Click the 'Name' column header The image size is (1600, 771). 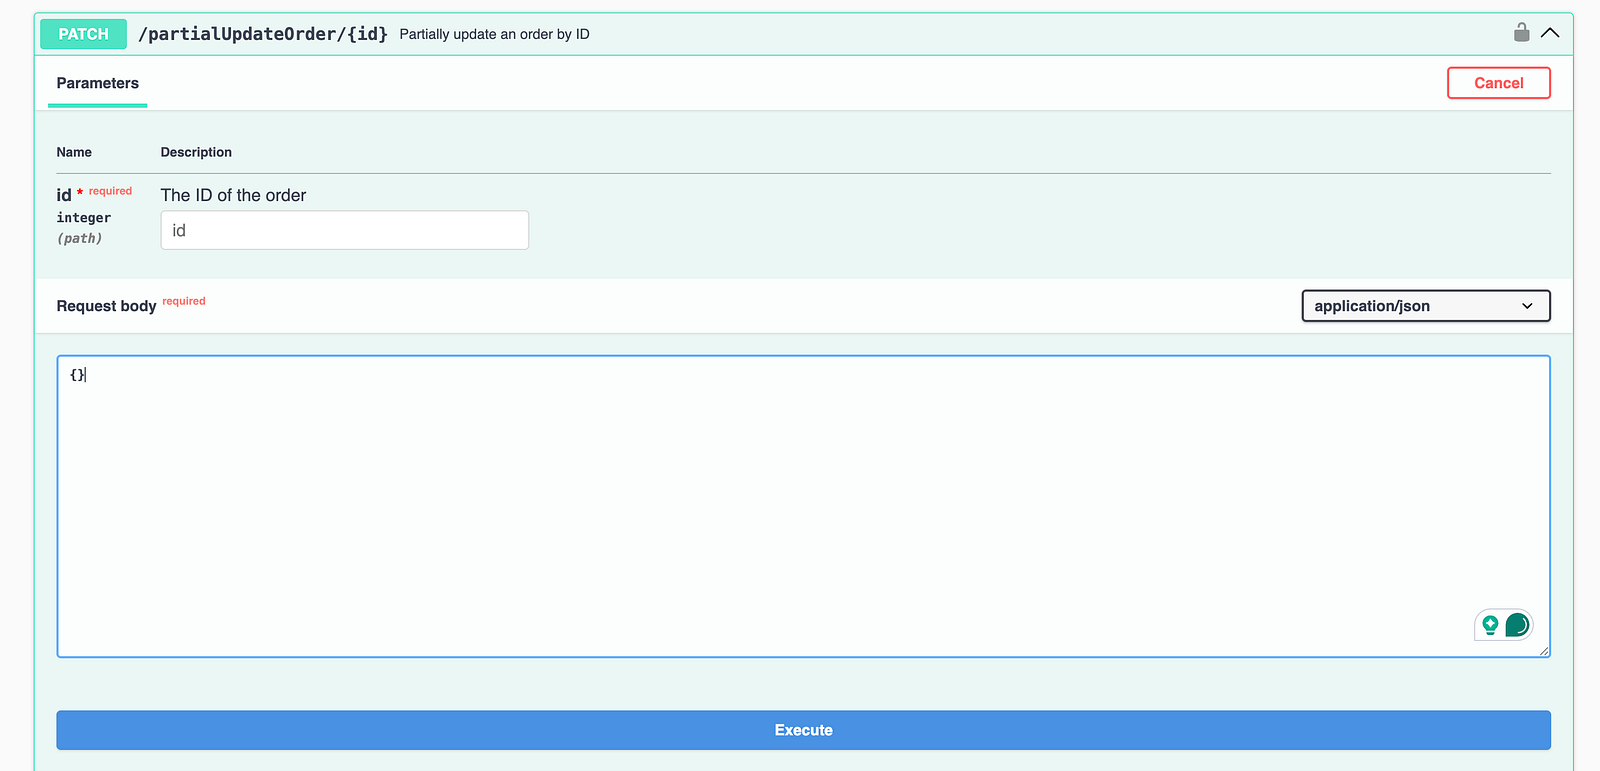74,152
